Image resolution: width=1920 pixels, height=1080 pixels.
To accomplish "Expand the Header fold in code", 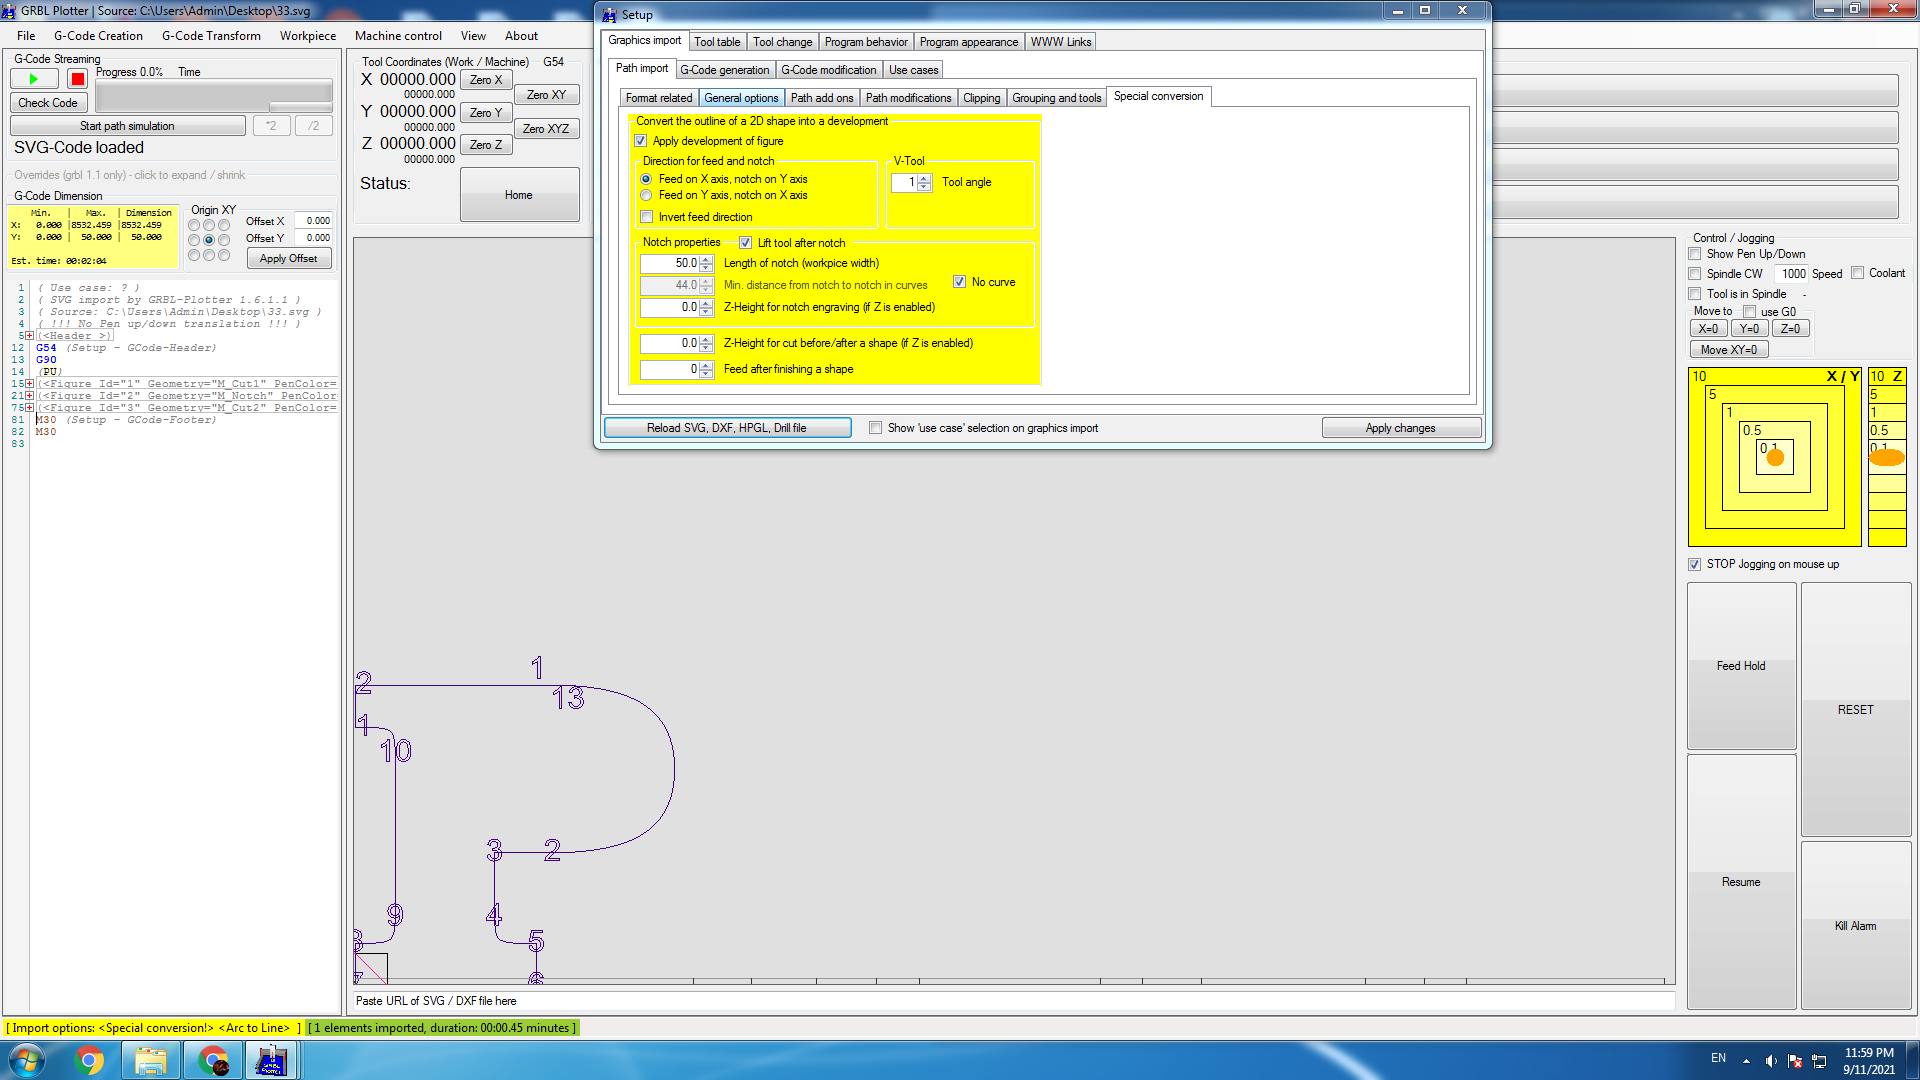I will pyautogui.click(x=29, y=336).
